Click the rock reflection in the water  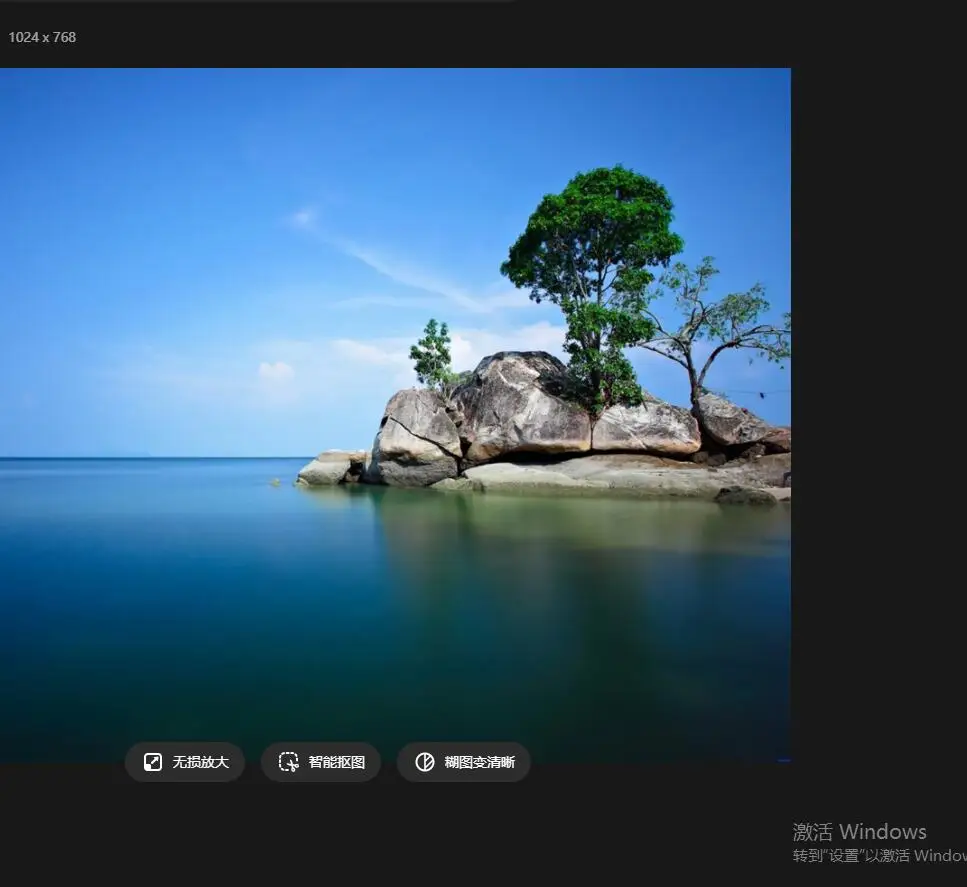tap(555, 543)
